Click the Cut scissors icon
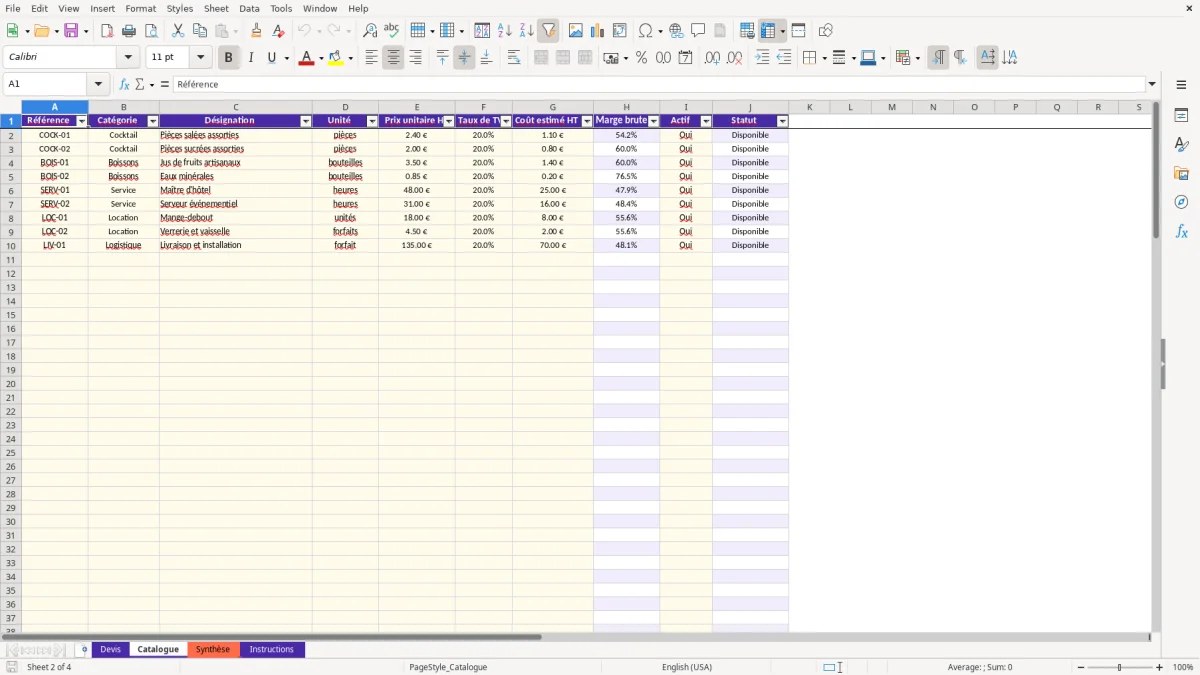1200x675 pixels. tap(178, 31)
